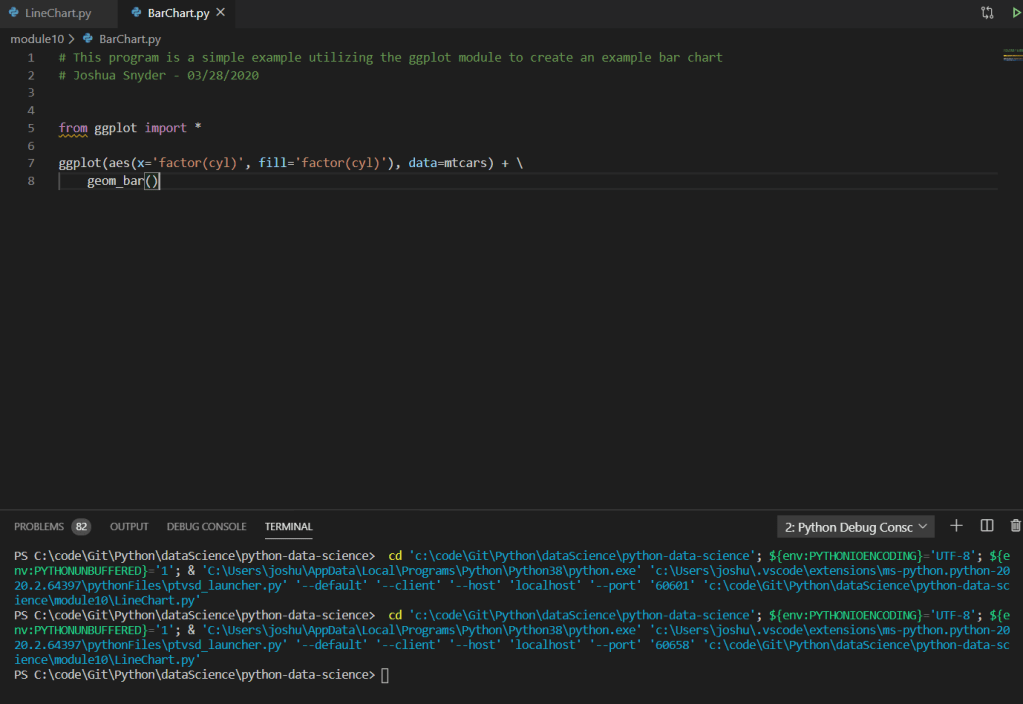Viewport: 1023px width, 704px height.
Task: Split the terminal using the split icon
Action: coord(987,526)
